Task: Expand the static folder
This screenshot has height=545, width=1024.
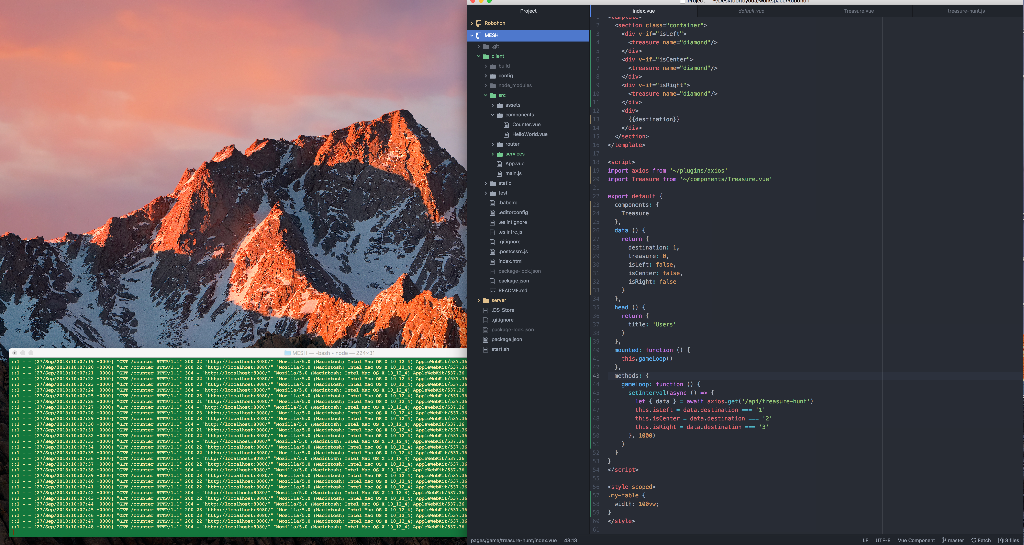Action: [x=500, y=183]
